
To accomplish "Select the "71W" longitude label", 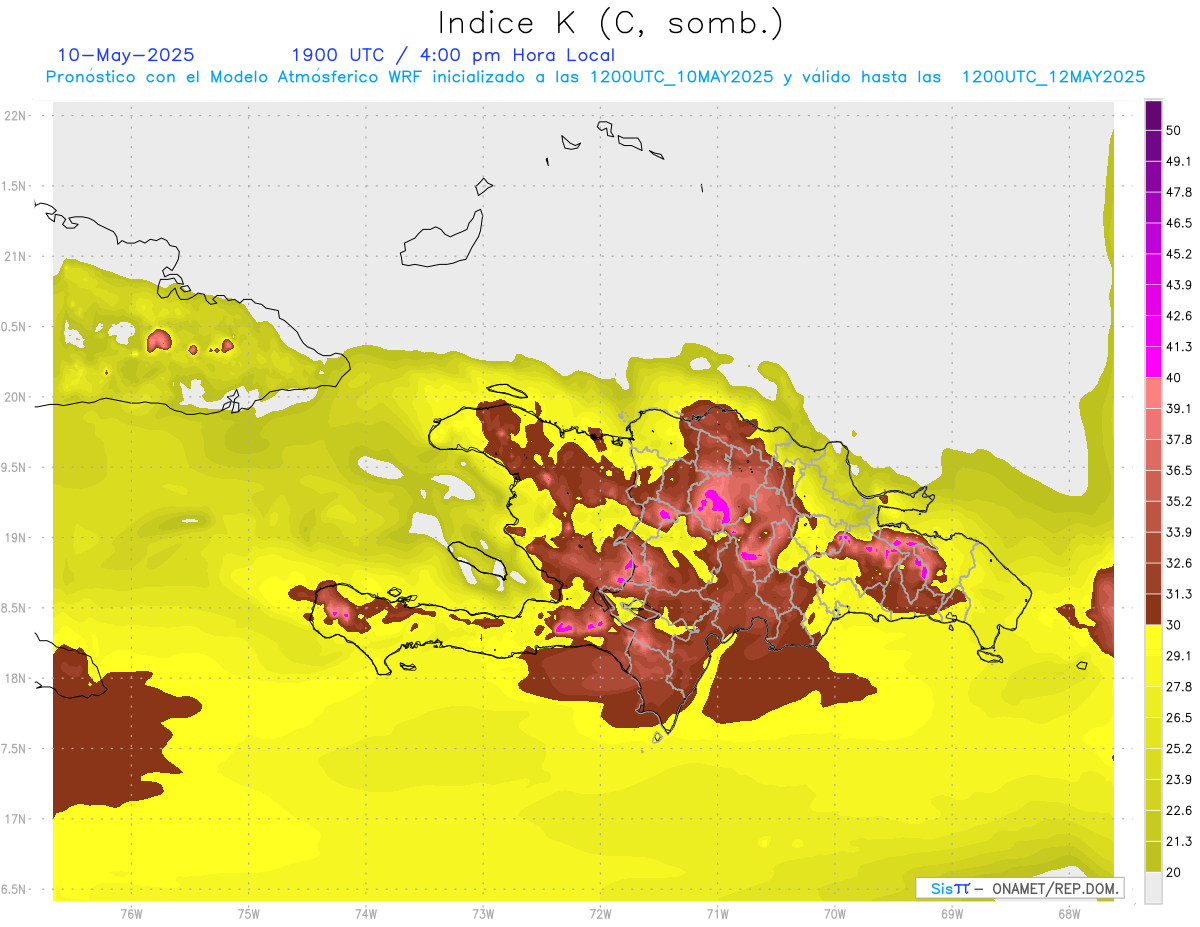I will point(717,914).
